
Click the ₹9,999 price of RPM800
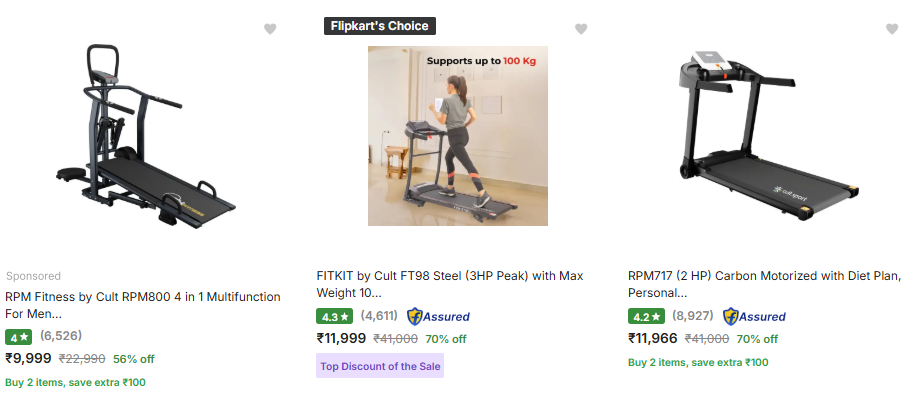(28, 359)
